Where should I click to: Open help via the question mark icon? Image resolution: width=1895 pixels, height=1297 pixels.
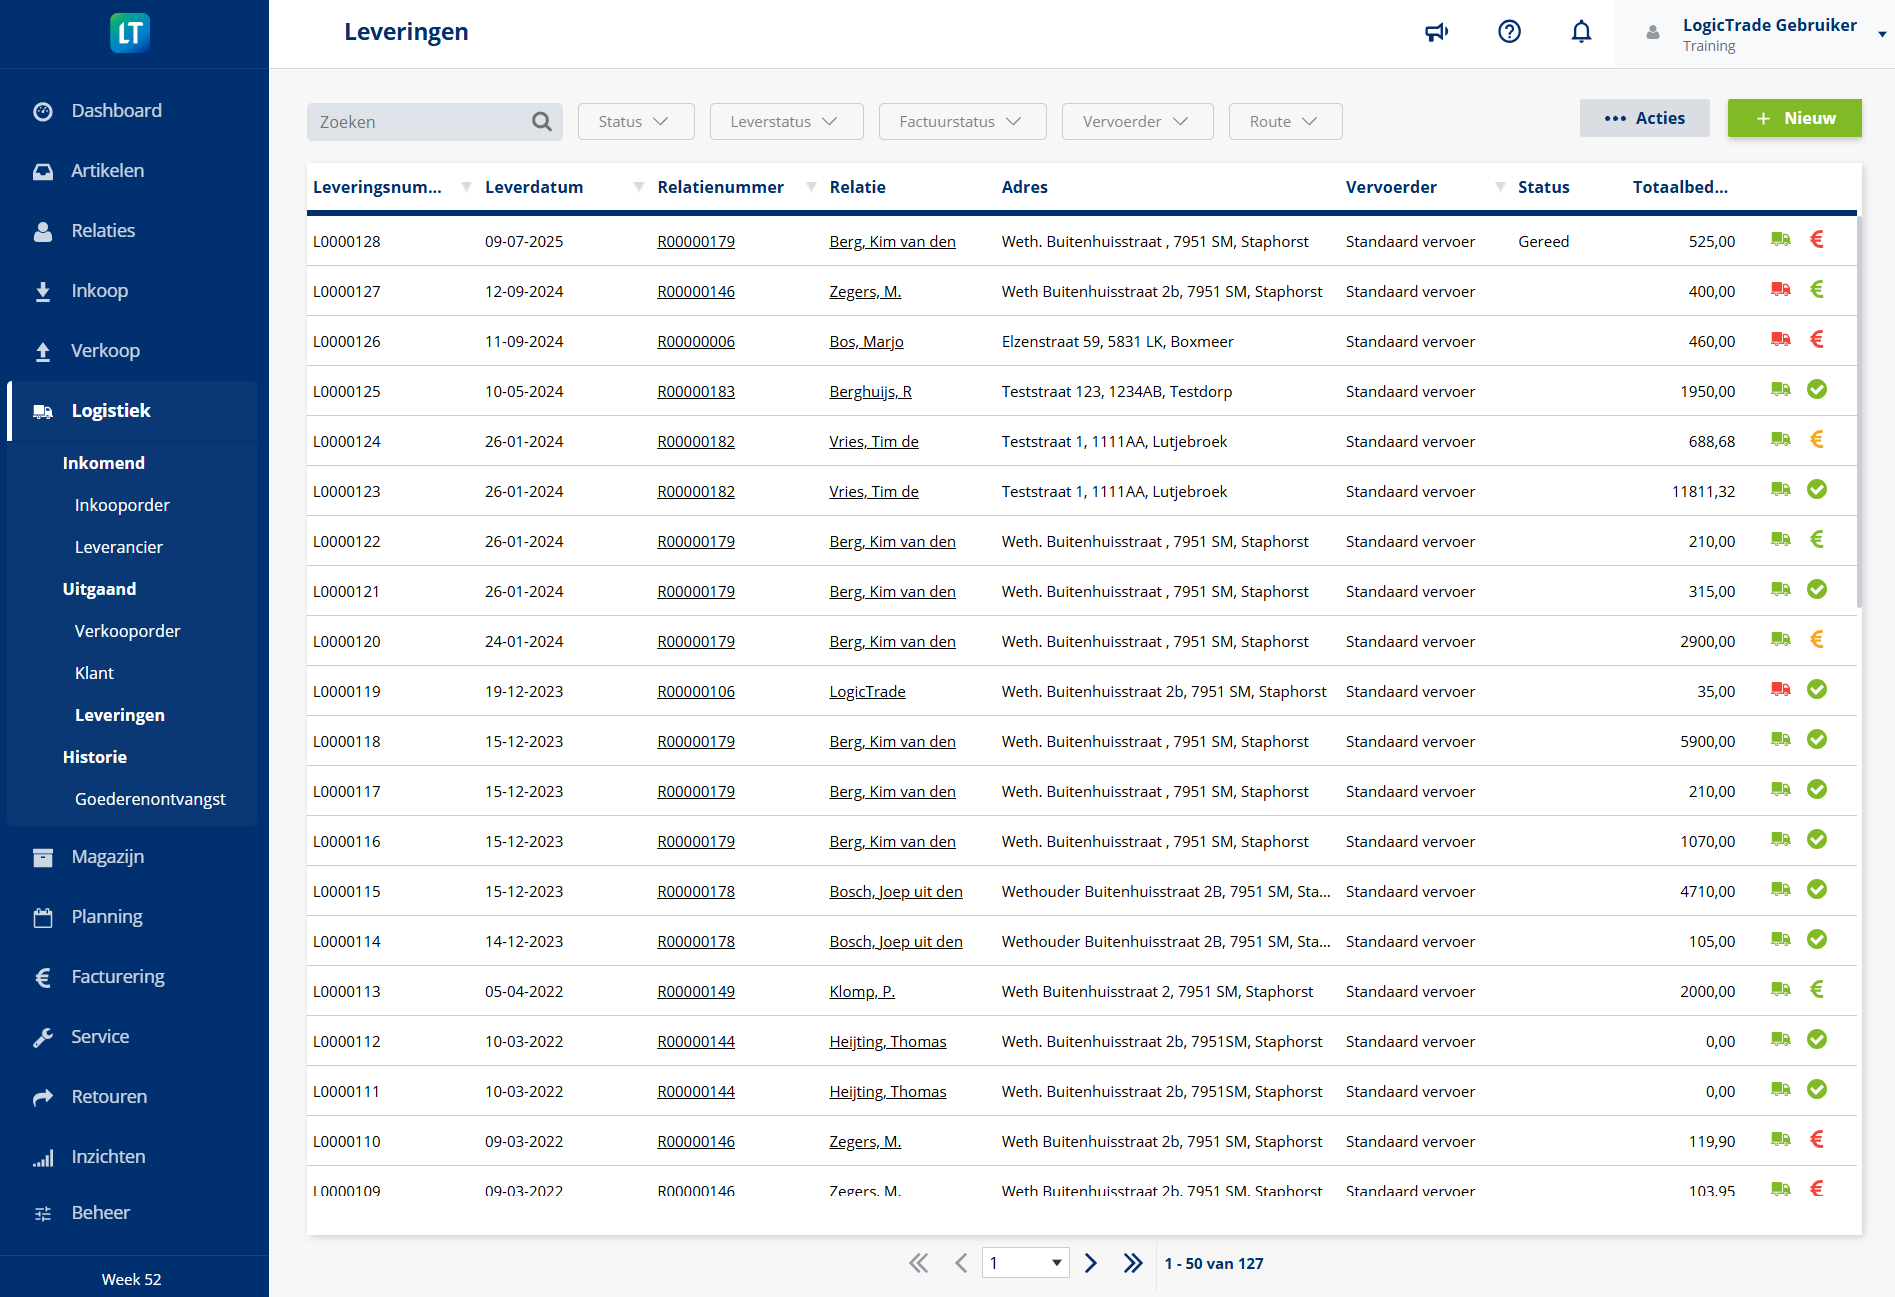[1509, 31]
